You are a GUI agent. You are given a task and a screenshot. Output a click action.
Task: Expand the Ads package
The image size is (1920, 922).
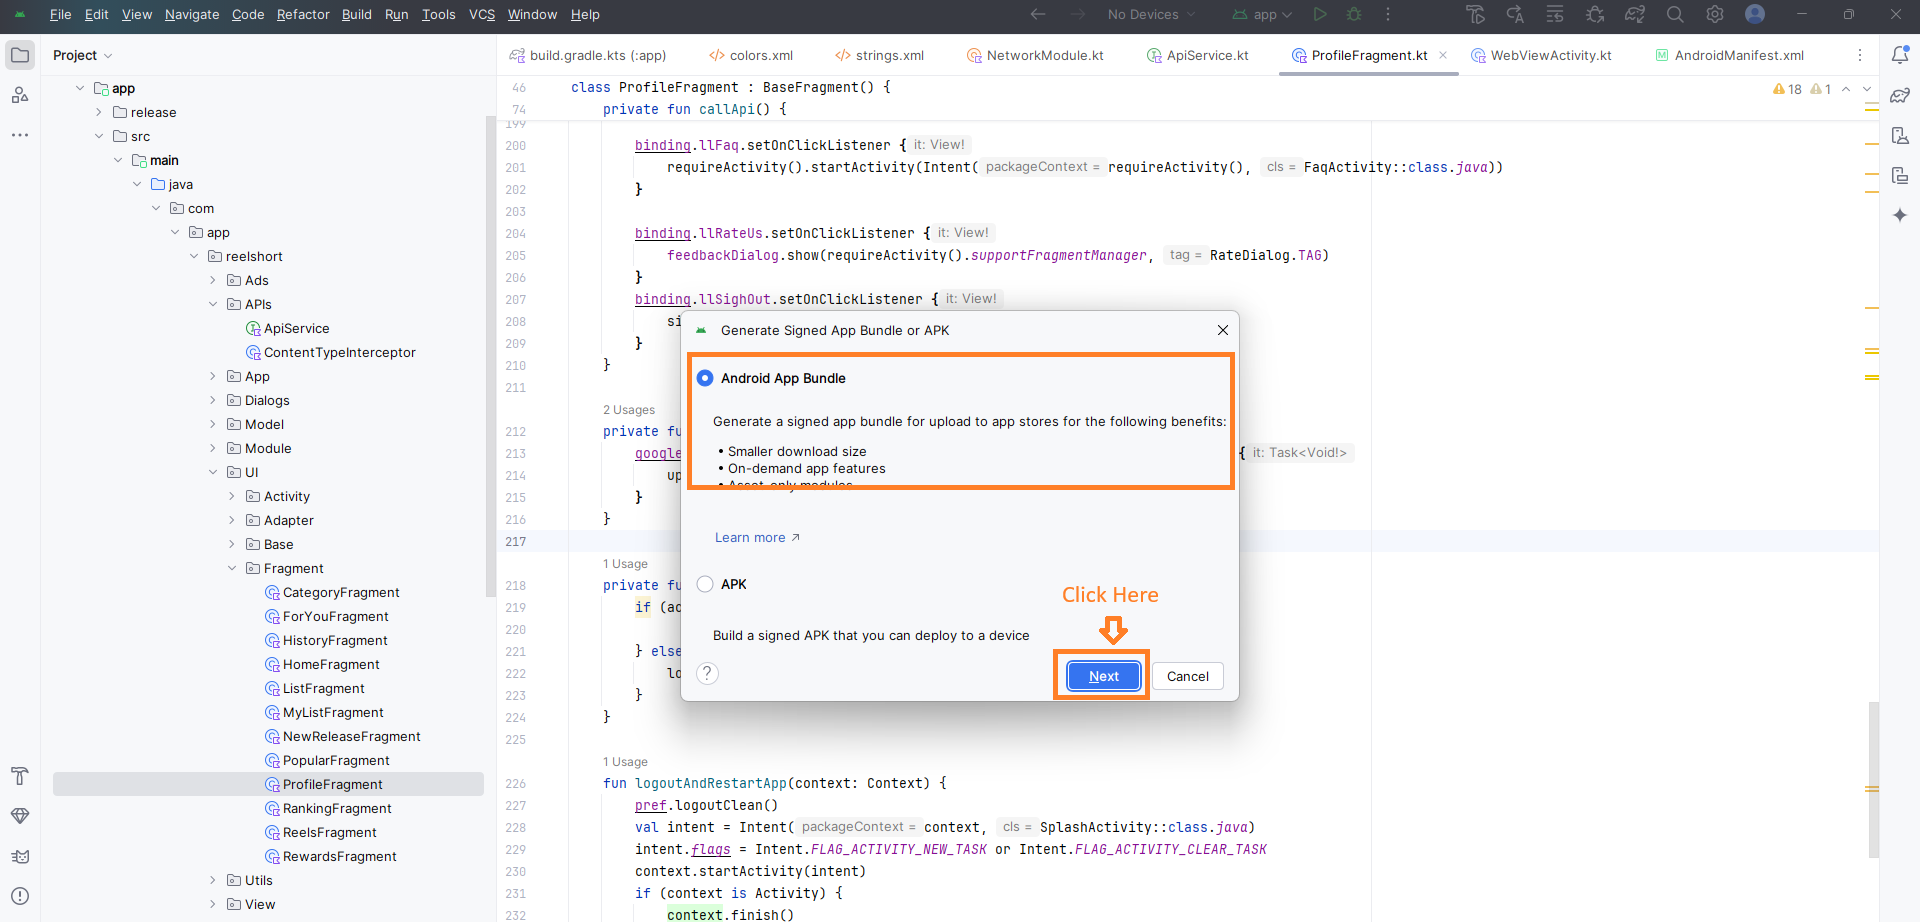213,280
